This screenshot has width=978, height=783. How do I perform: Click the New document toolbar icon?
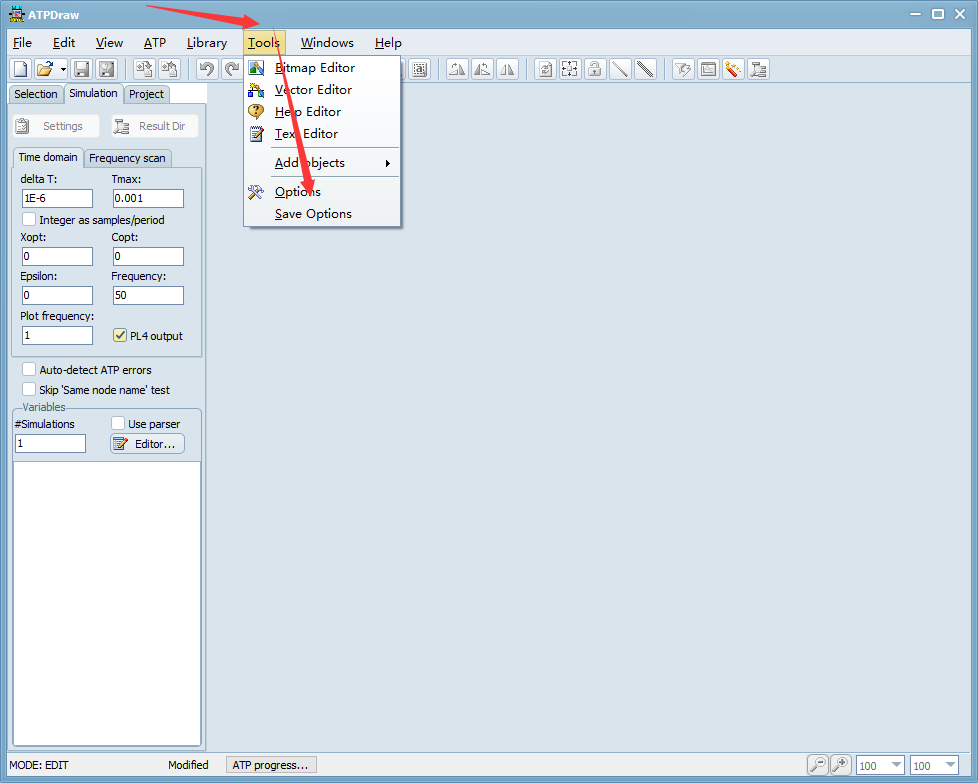click(x=20, y=69)
